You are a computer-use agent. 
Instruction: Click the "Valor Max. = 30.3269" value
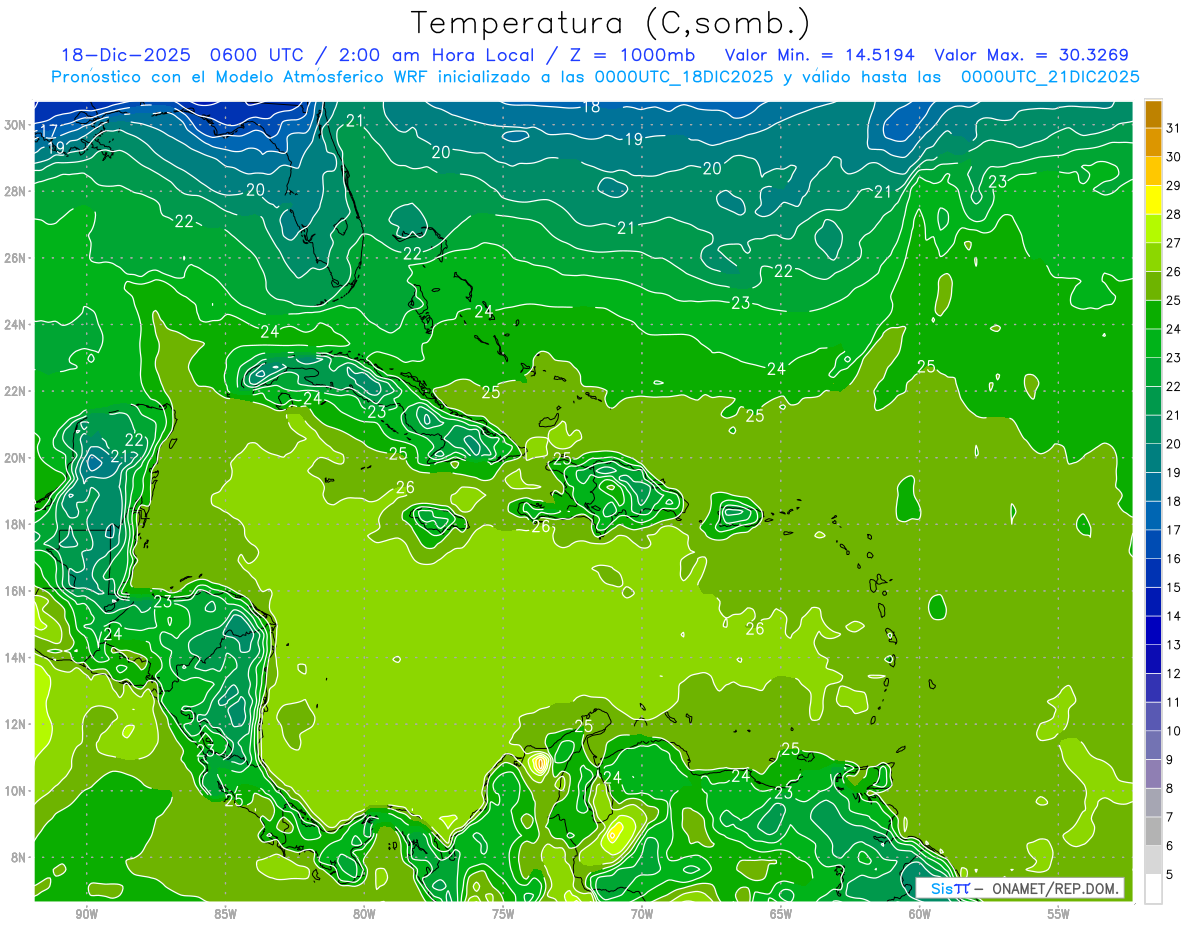click(x=1030, y=55)
